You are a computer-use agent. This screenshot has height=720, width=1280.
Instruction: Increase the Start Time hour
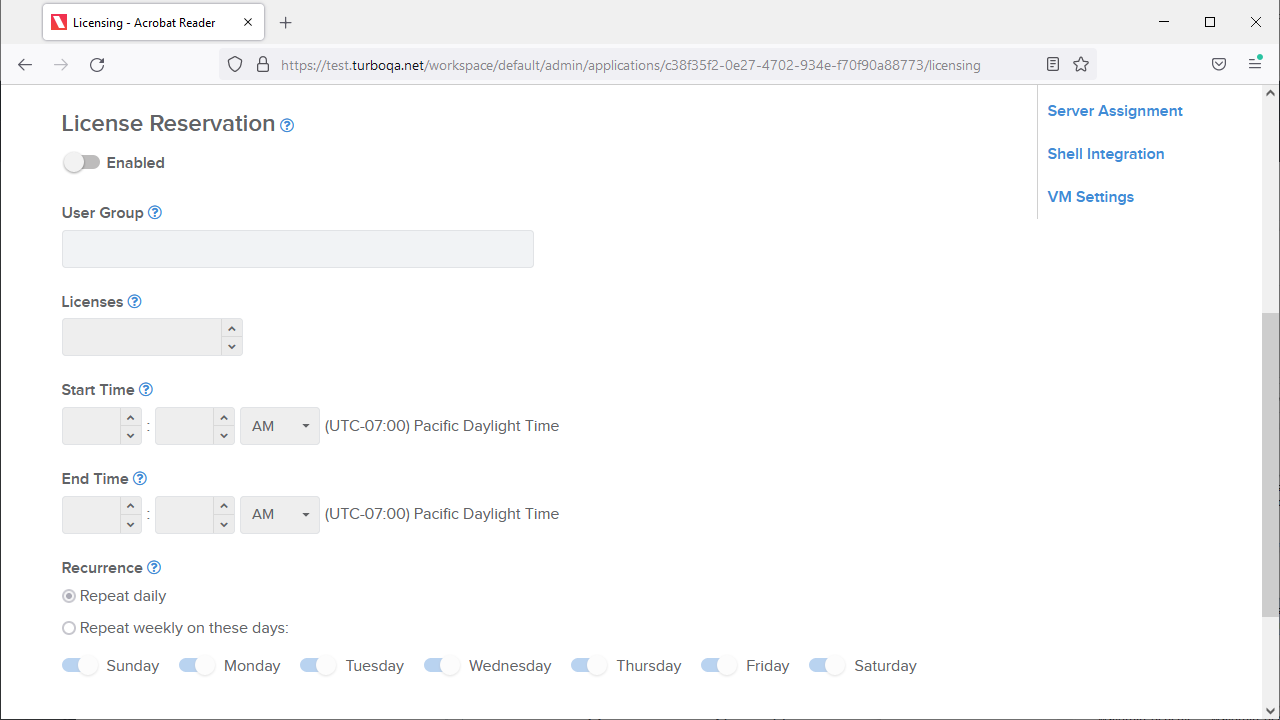(131, 417)
